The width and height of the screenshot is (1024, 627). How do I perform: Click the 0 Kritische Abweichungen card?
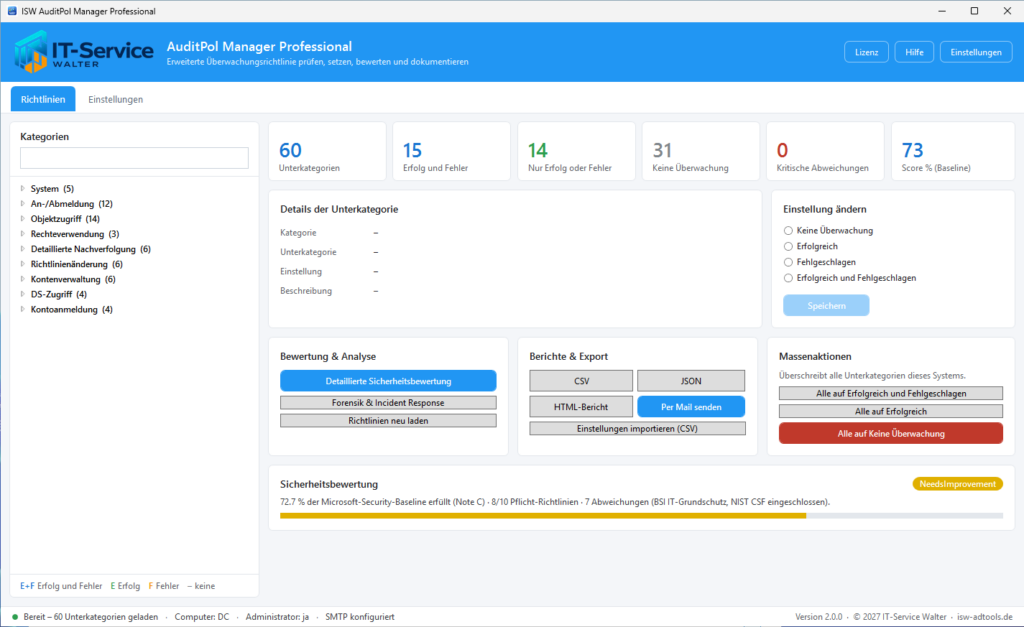tap(825, 151)
